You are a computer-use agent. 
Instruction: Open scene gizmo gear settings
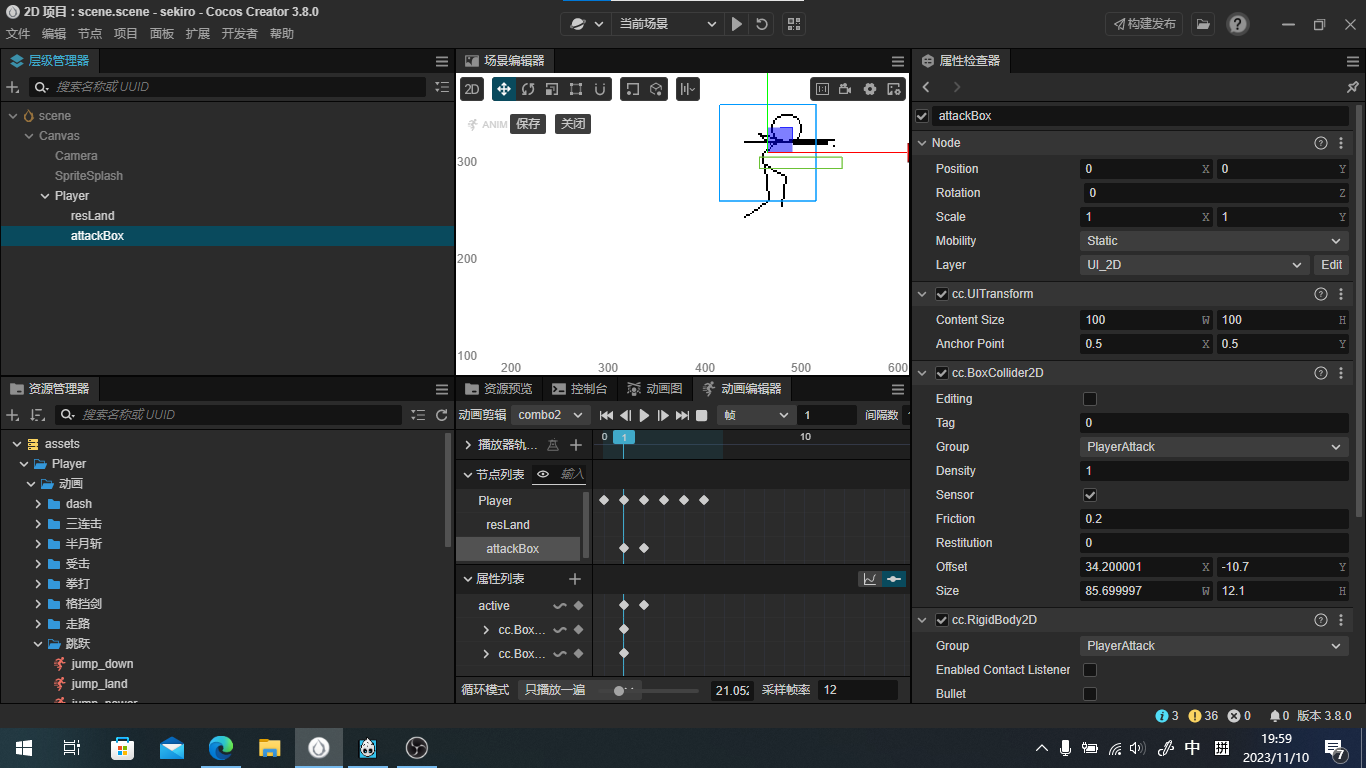[x=869, y=89]
